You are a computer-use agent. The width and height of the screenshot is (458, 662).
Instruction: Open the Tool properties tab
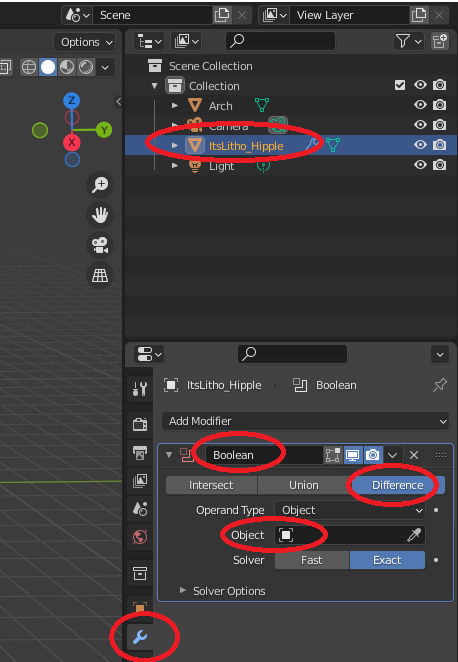pos(140,388)
